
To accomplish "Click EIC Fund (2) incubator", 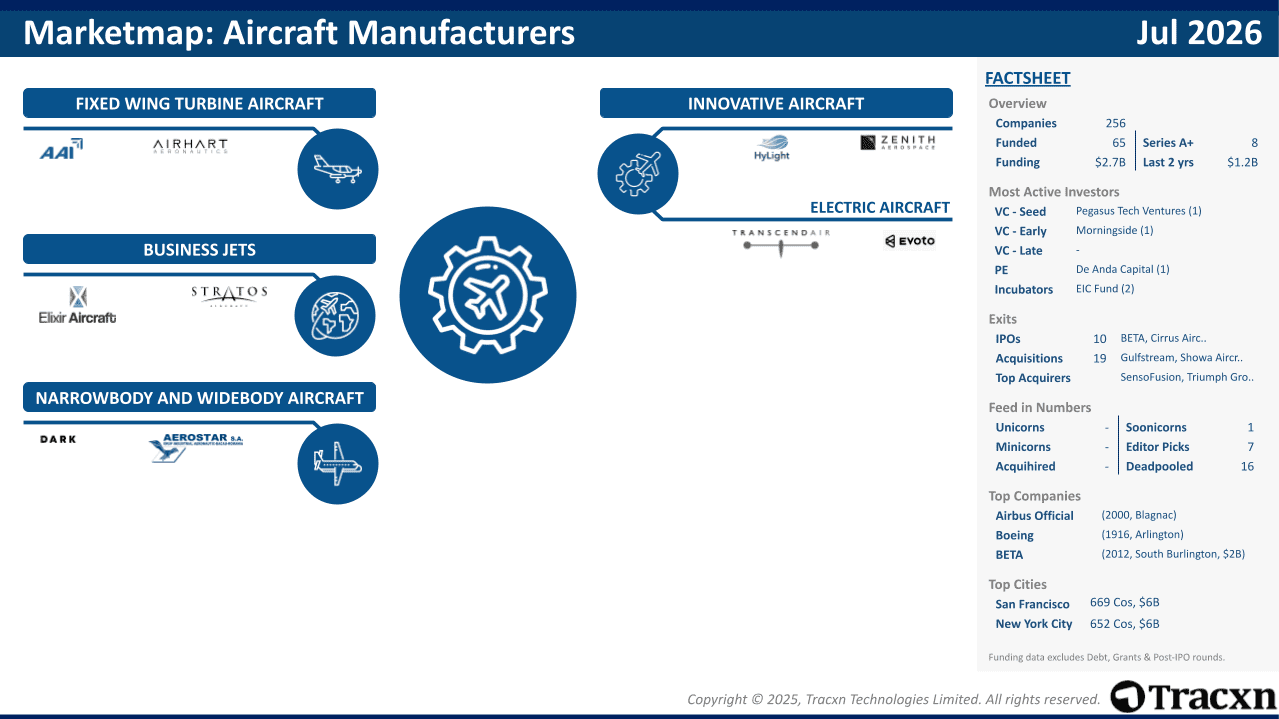I will pyautogui.click(x=1105, y=289).
